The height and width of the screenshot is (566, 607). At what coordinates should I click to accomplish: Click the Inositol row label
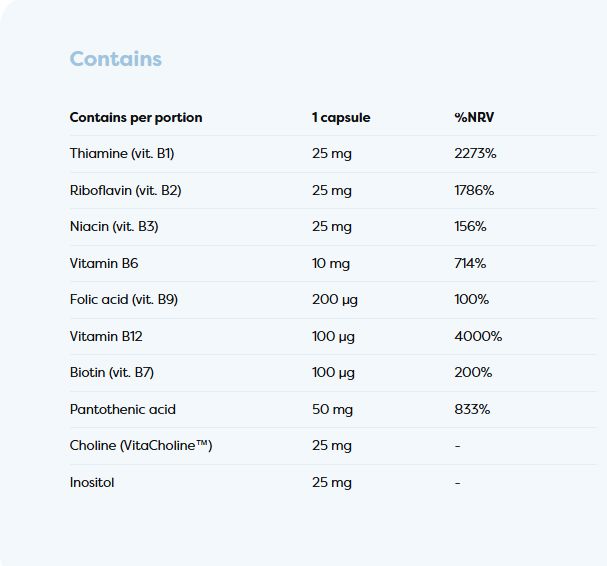pyautogui.click(x=92, y=483)
